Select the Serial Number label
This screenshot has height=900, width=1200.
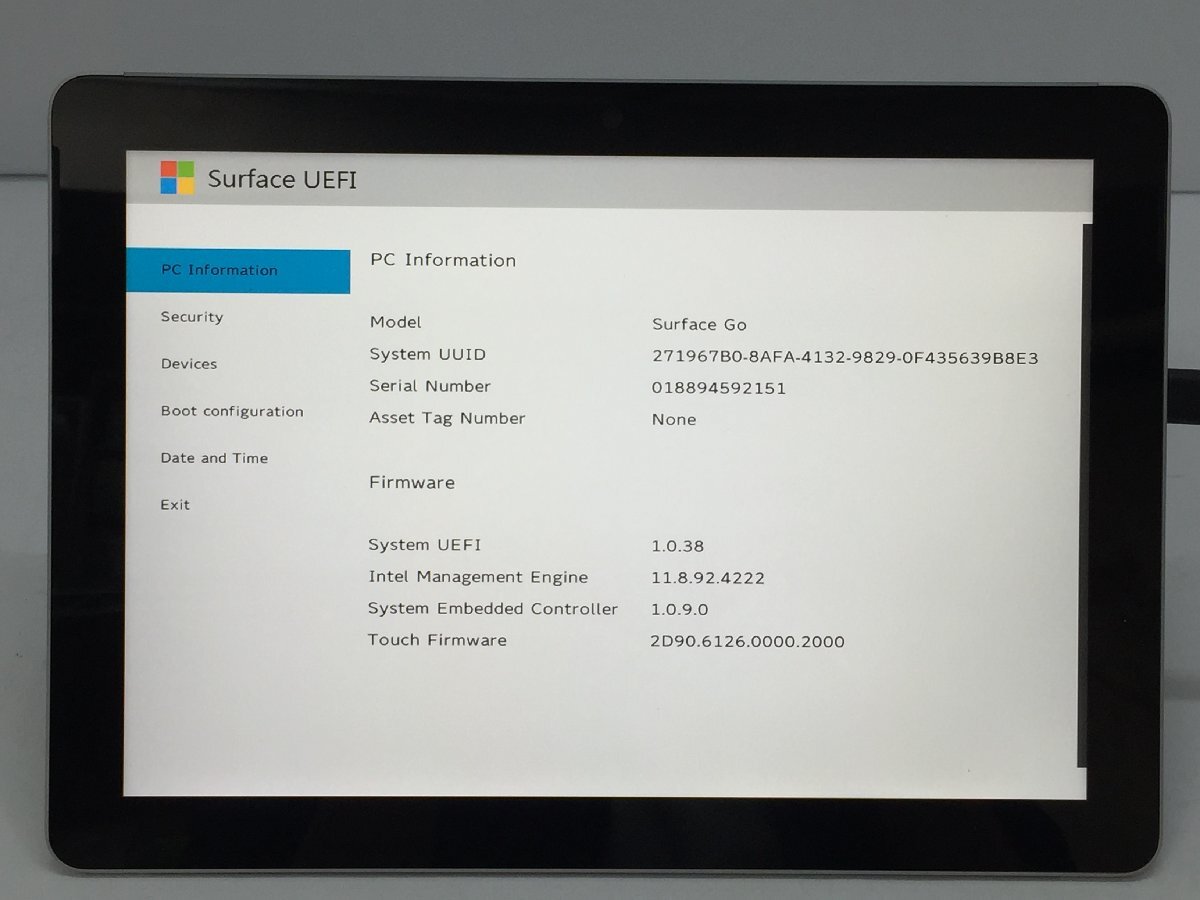430,386
